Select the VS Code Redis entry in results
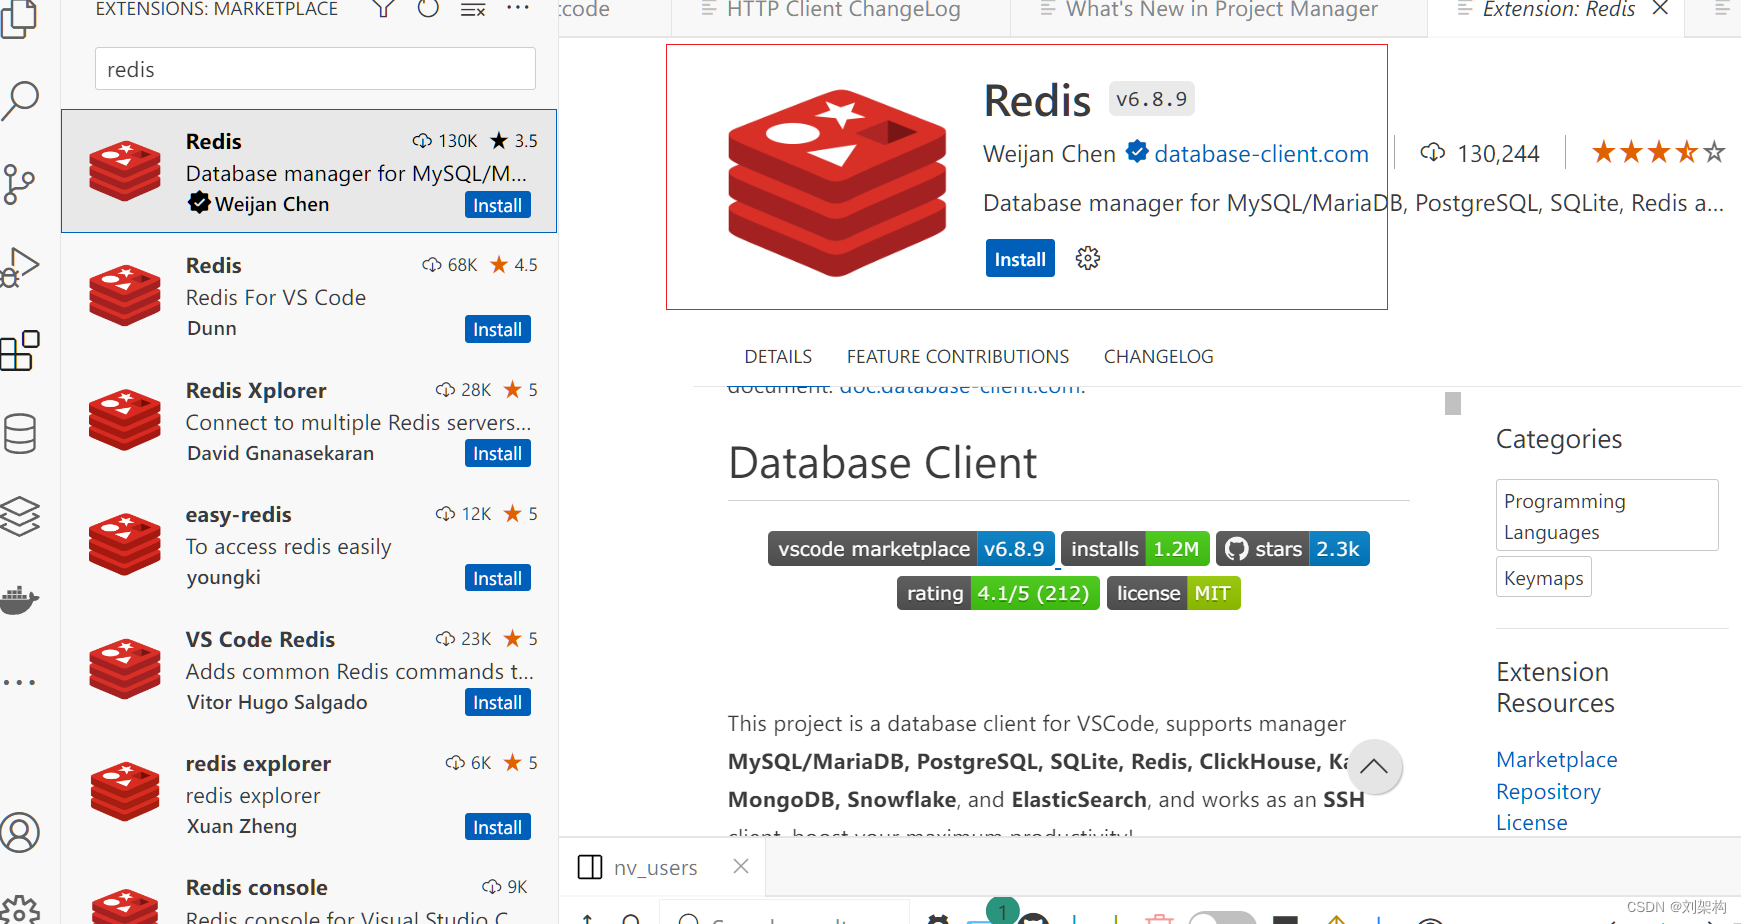Image resolution: width=1741 pixels, height=924 pixels. pyautogui.click(x=309, y=670)
